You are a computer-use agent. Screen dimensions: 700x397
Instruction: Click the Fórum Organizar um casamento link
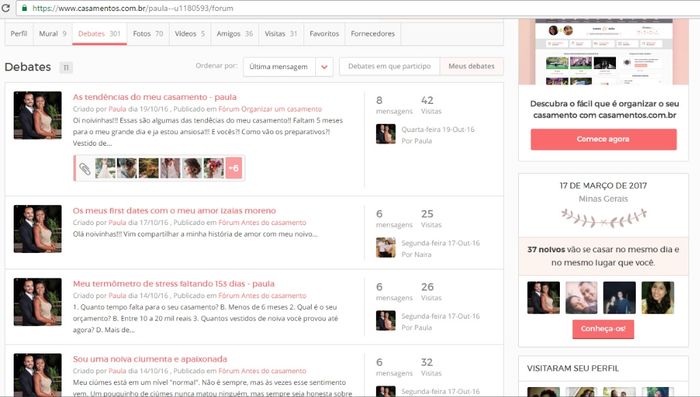pos(270,109)
